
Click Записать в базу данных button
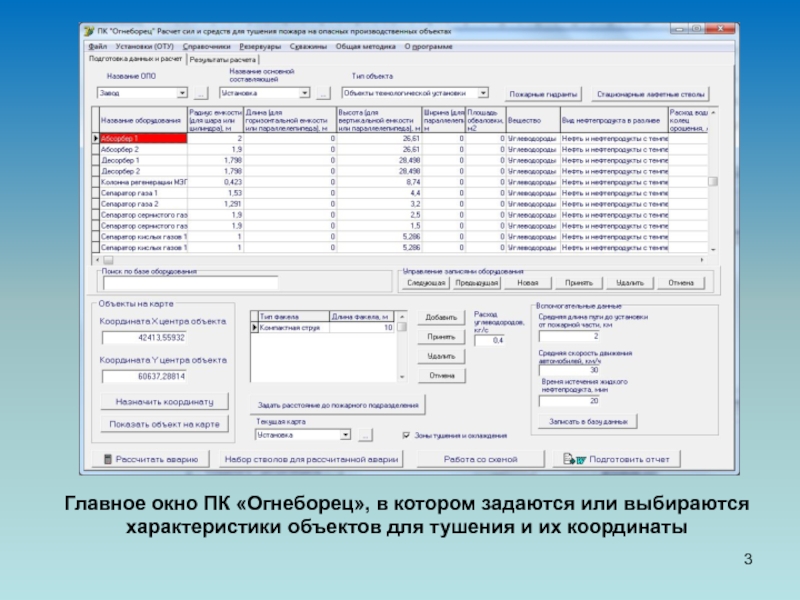pos(588,421)
